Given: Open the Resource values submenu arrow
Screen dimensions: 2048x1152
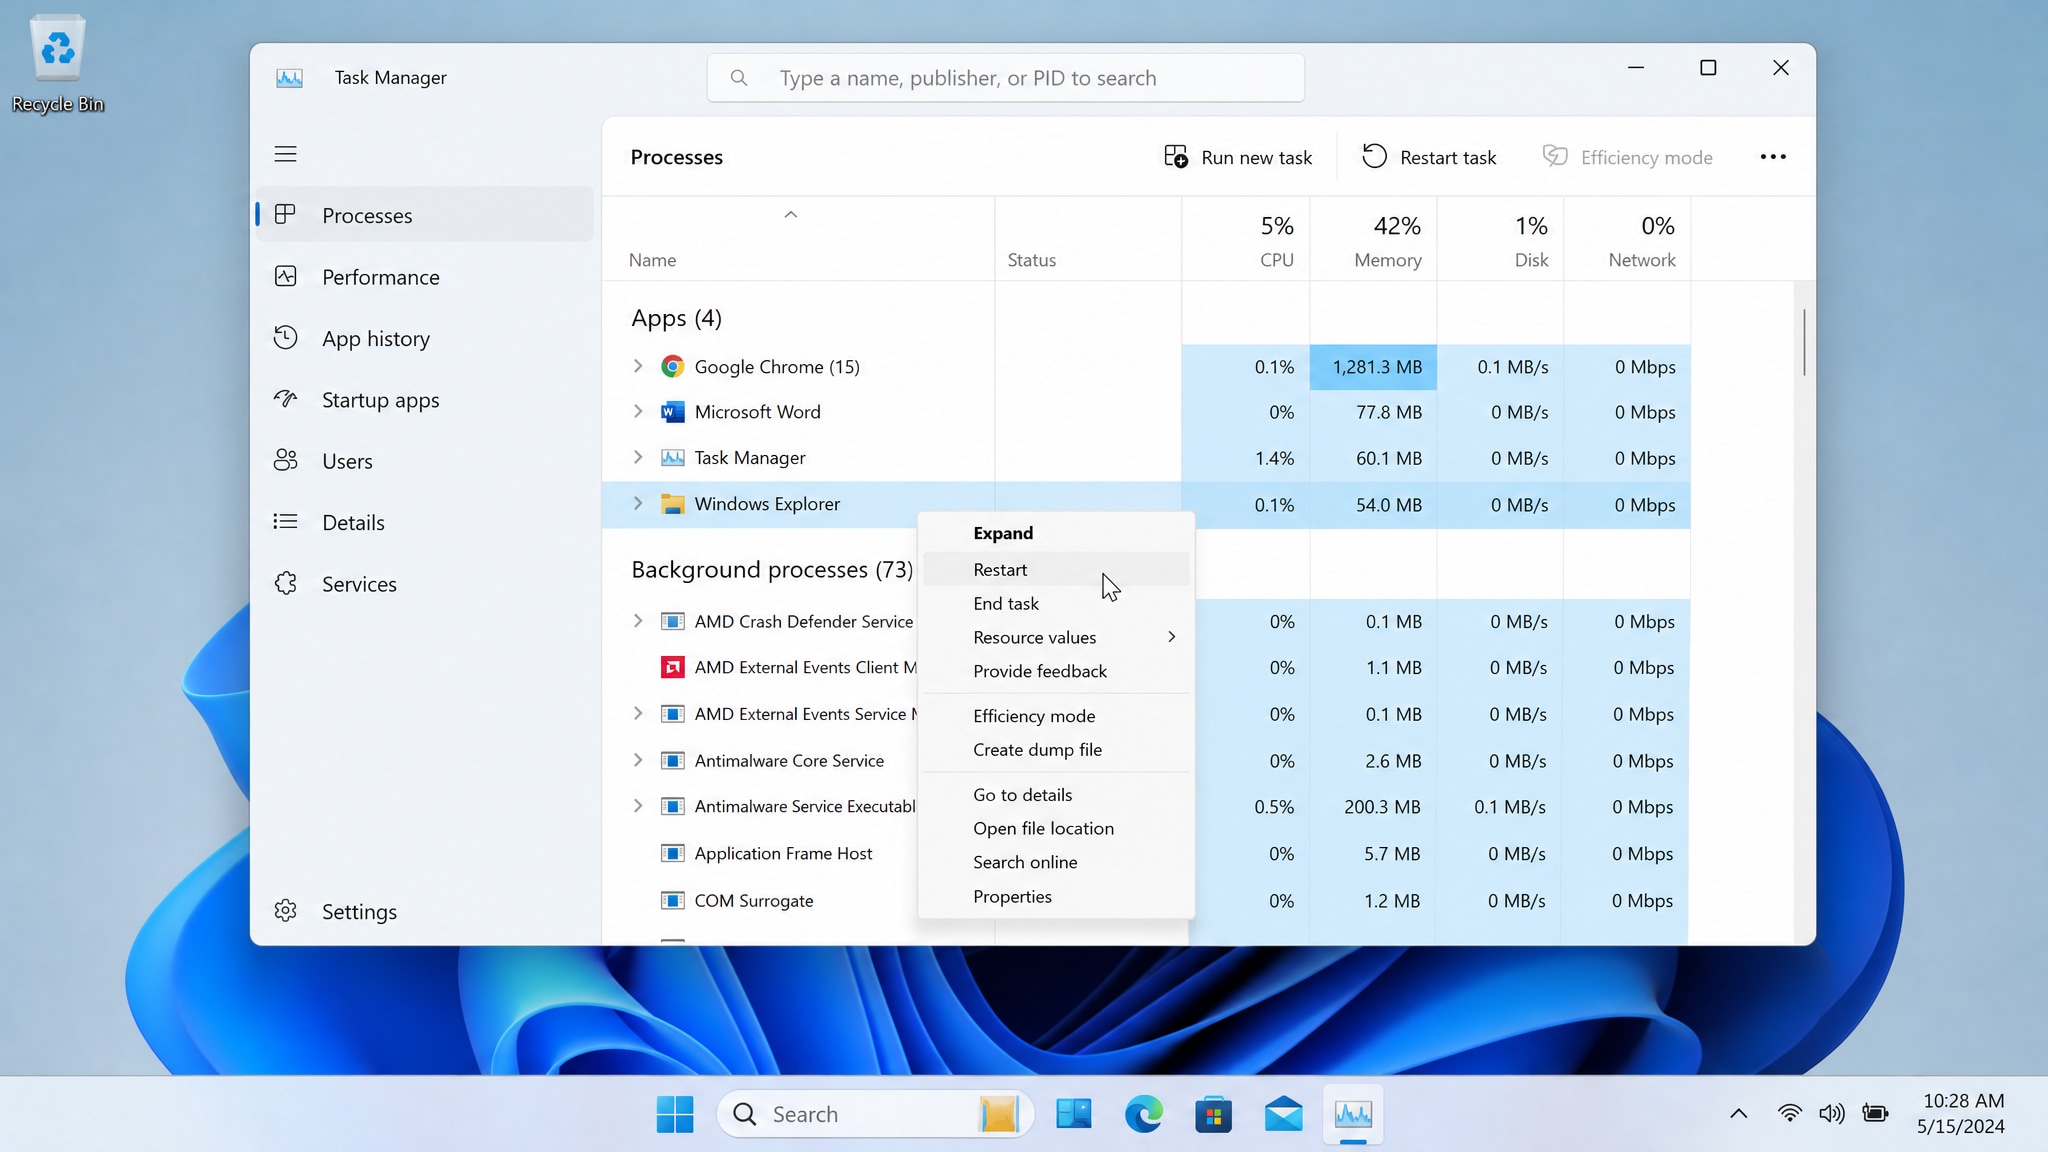Looking at the screenshot, I should pos(1171,637).
